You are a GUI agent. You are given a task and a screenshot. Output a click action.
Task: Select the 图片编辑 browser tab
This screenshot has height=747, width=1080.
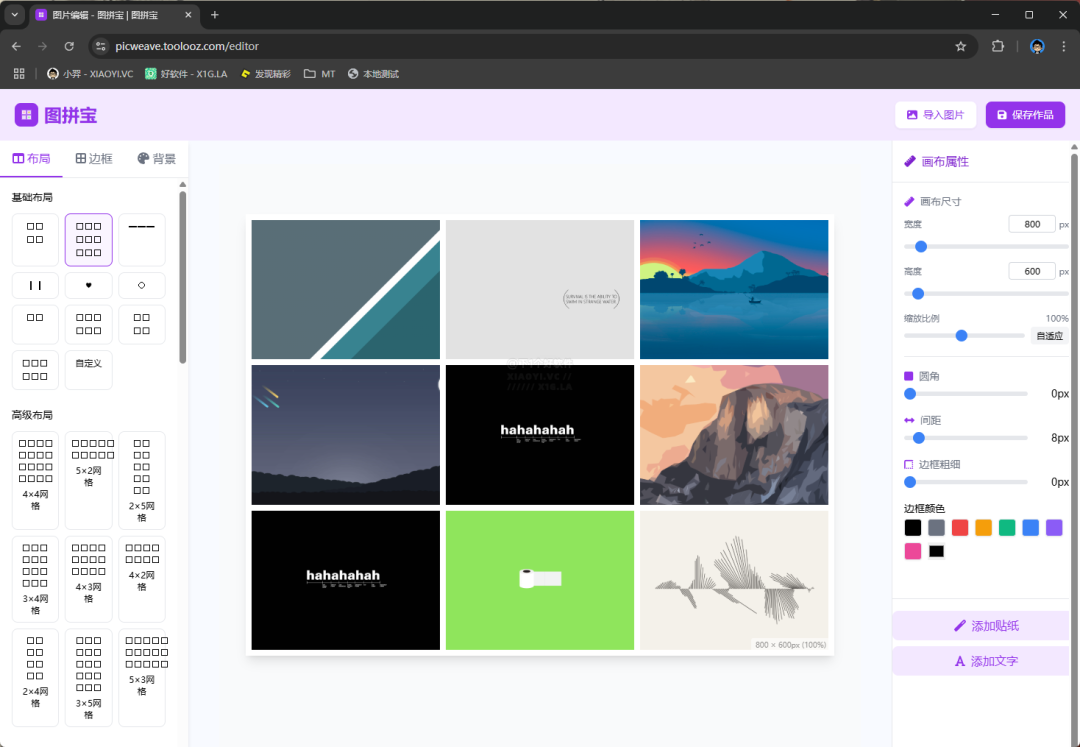(114, 14)
